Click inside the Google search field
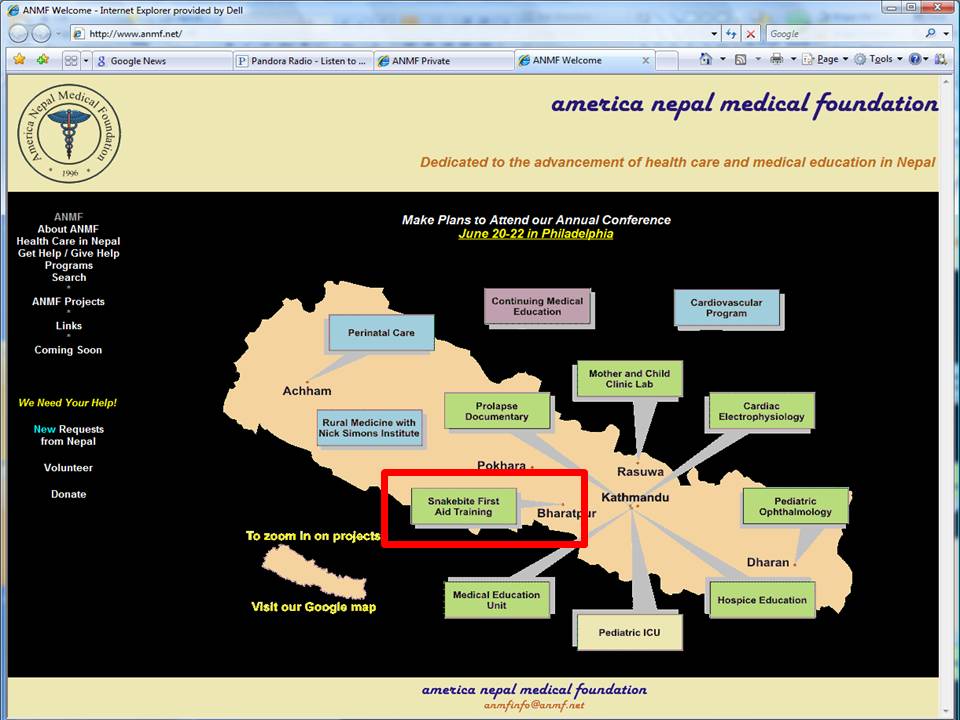 [840, 33]
